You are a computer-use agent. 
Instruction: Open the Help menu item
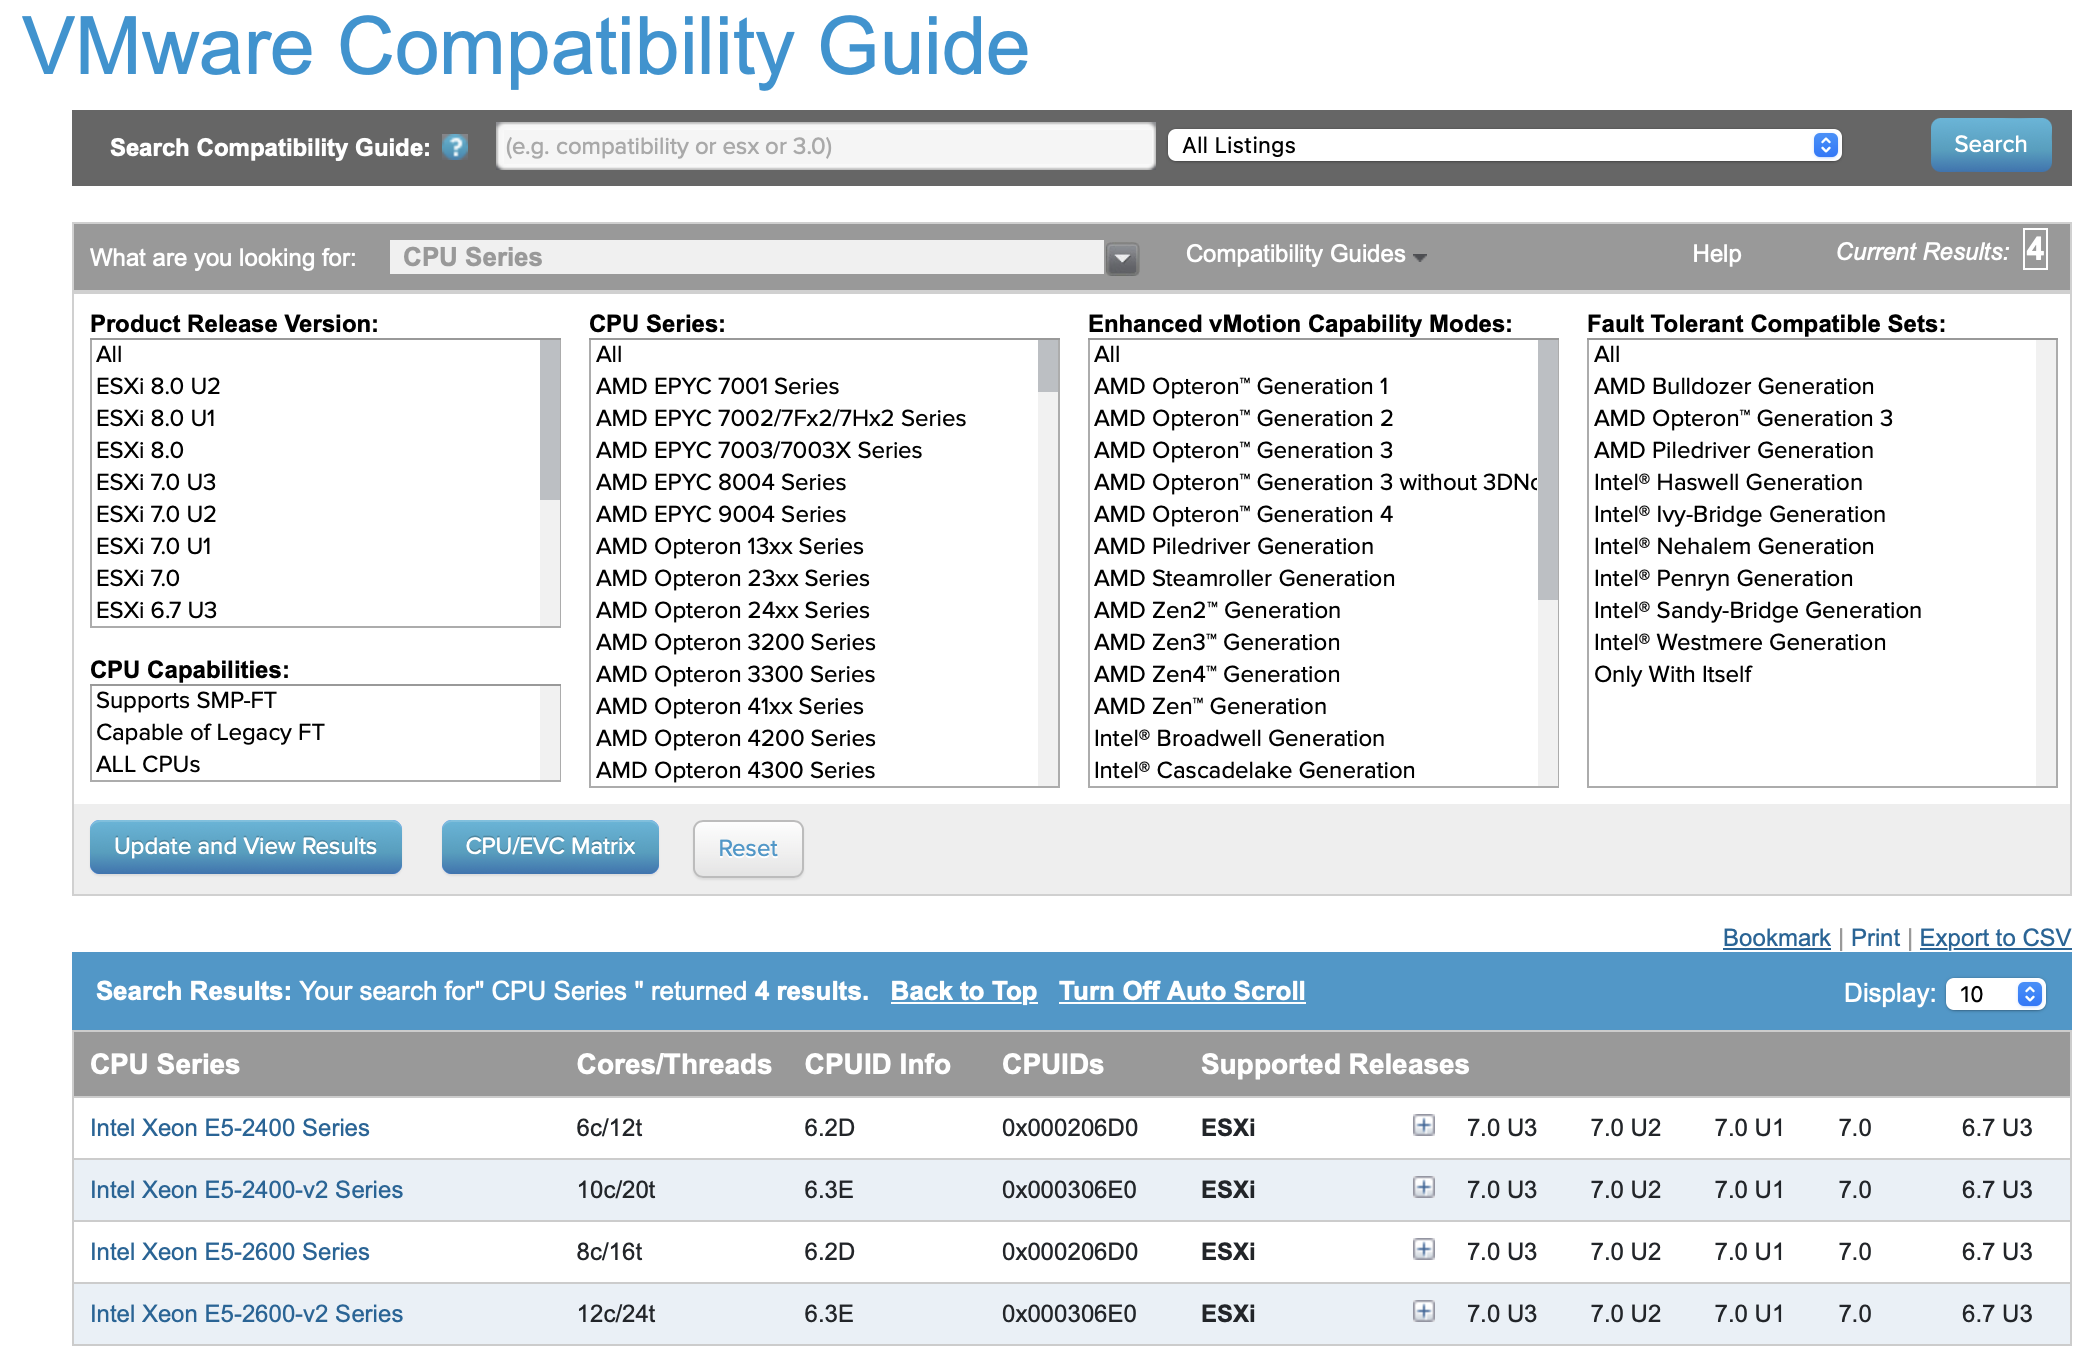pyautogui.click(x=1716, y=254)
